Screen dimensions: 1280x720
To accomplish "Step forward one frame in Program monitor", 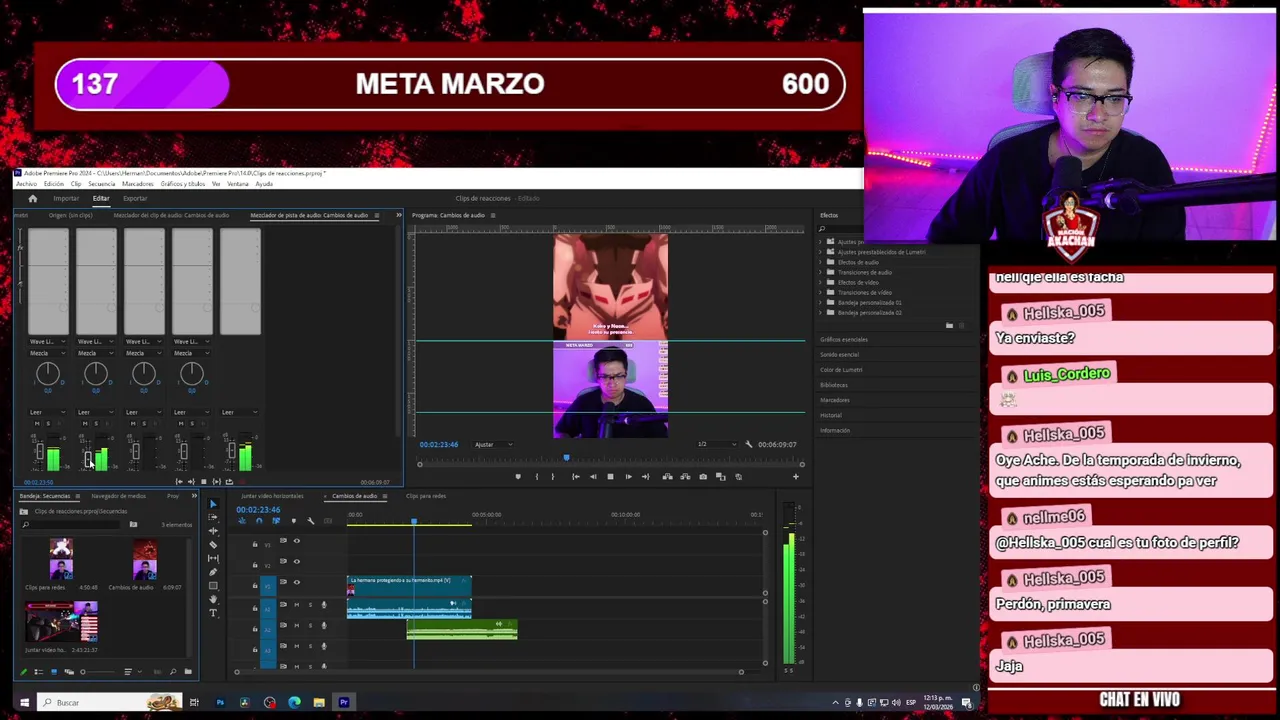I will click(628, 477).
